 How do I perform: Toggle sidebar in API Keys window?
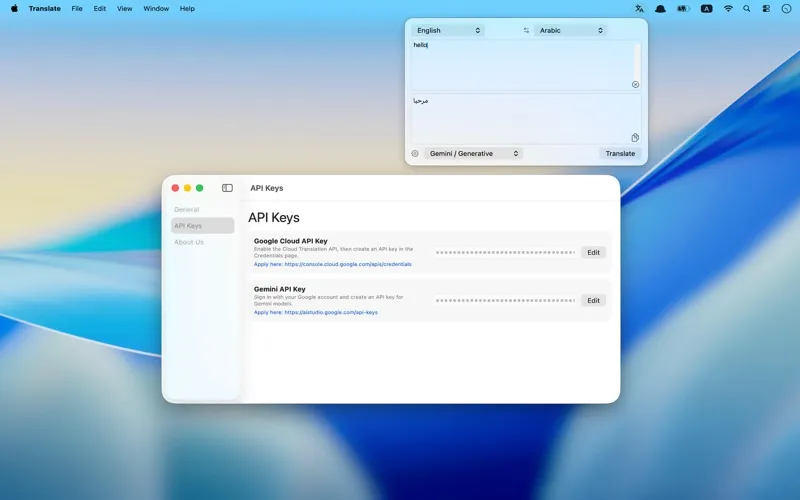click(228, 188)
